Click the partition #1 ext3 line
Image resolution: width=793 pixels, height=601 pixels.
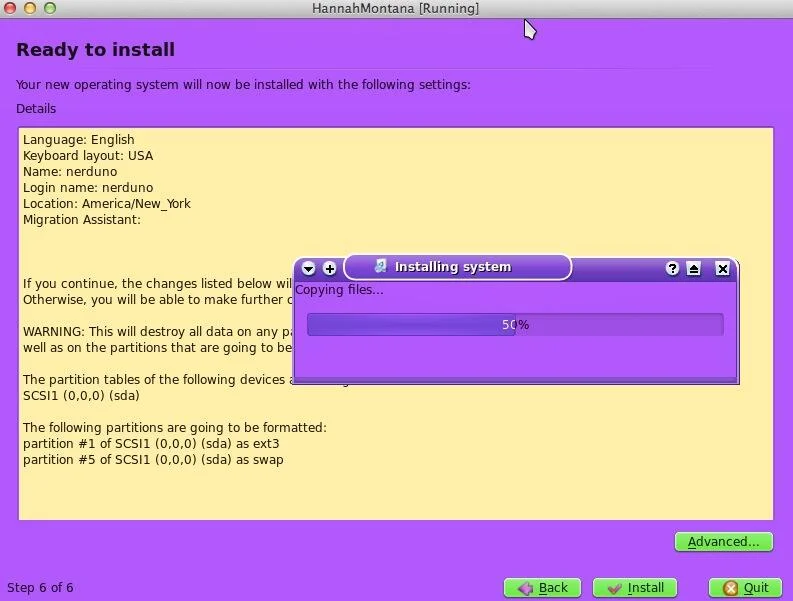(x=151, y=444)
